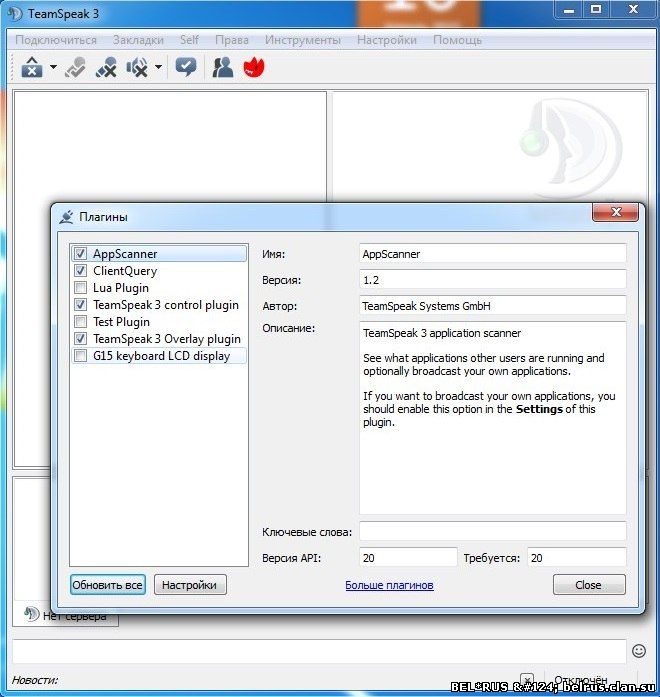Viewport: 660px width, 697px height.
Task: Click the Close button in plugins dialog
Action: click(x=589, y=585)
